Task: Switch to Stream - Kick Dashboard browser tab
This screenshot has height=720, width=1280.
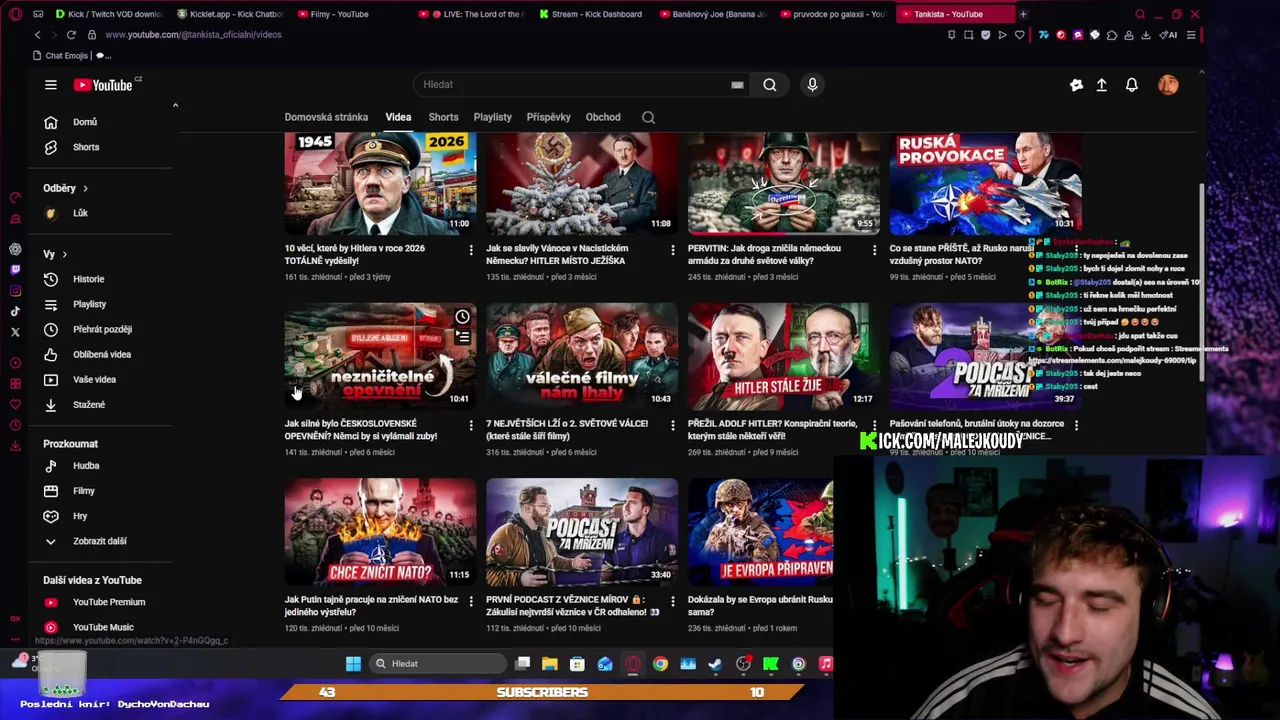Action: click(x=594, y=14)
